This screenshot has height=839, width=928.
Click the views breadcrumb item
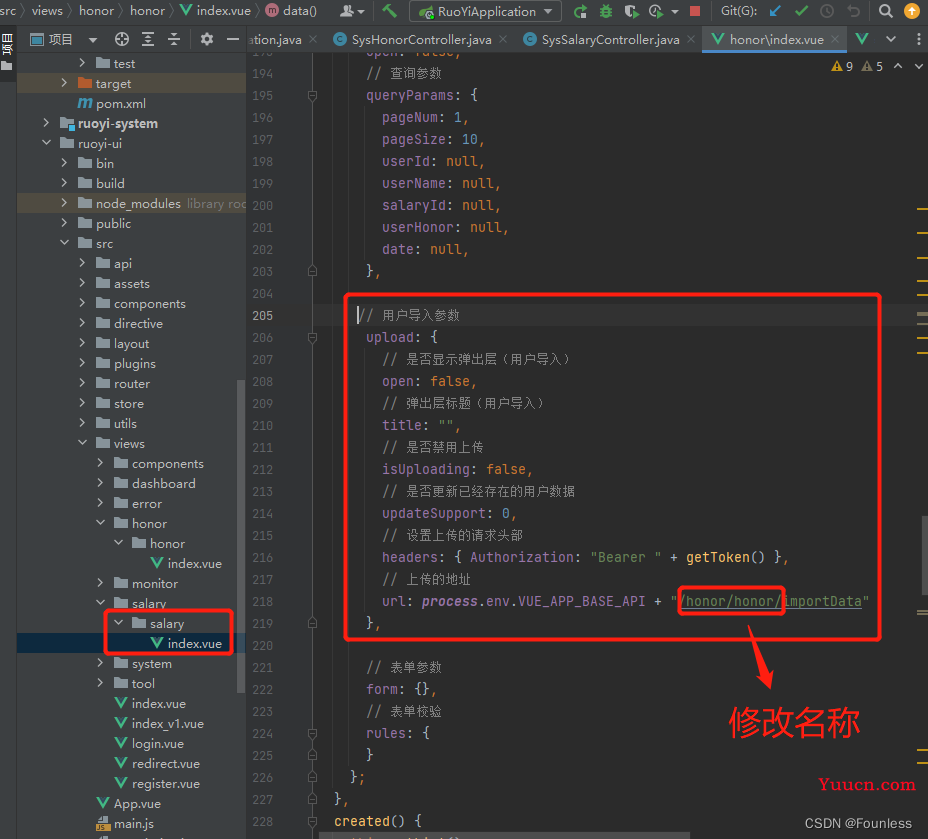pos(47,11)
